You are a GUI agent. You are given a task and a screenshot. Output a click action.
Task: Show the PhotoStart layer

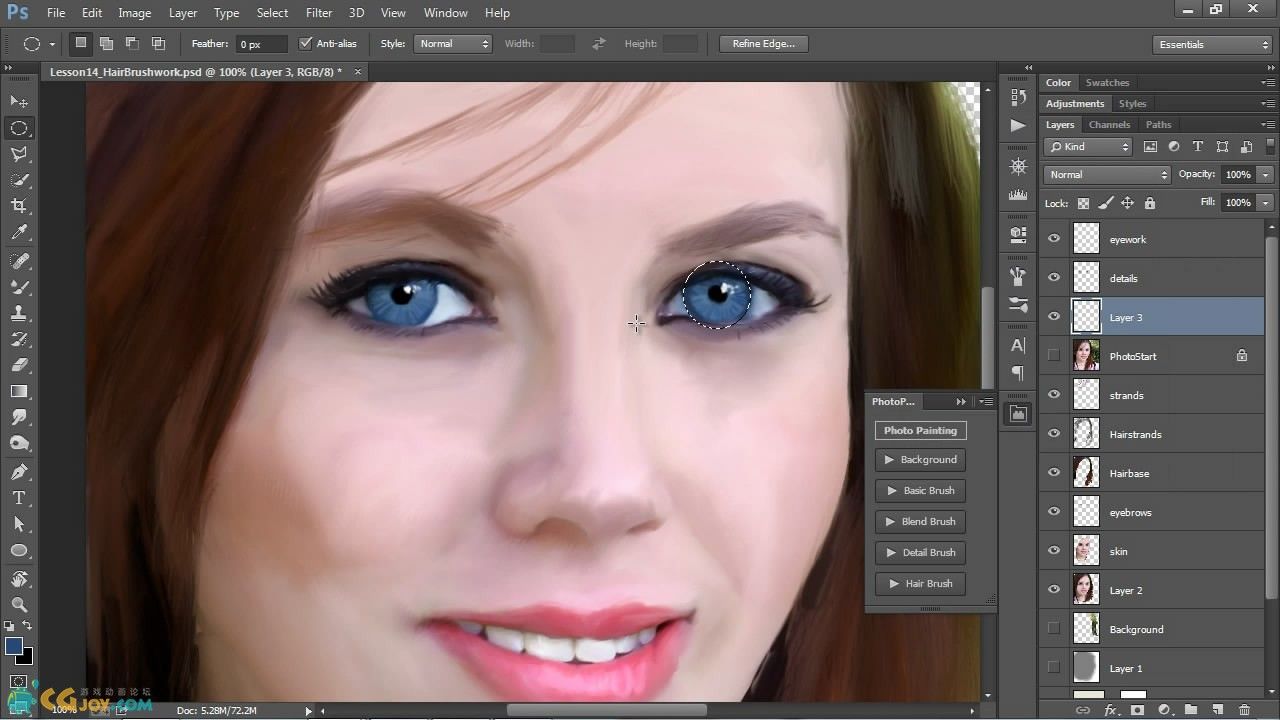[x=1053, y=356]
